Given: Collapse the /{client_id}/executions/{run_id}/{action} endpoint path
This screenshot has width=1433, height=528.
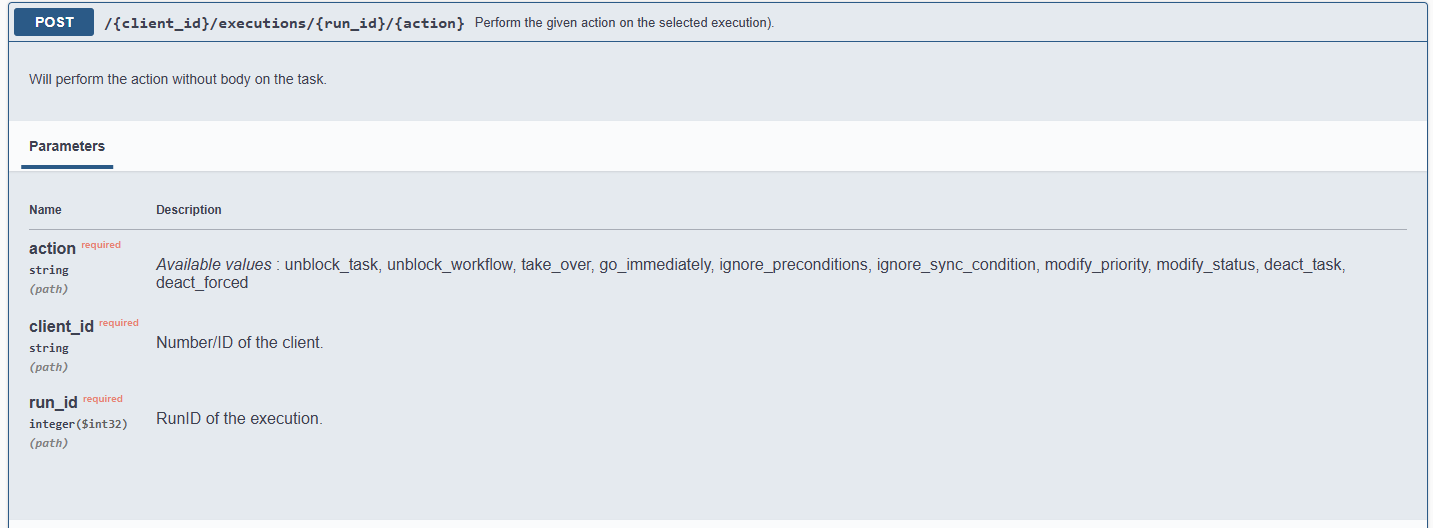Looking at the screenshot, I should (x=285, y=23).
